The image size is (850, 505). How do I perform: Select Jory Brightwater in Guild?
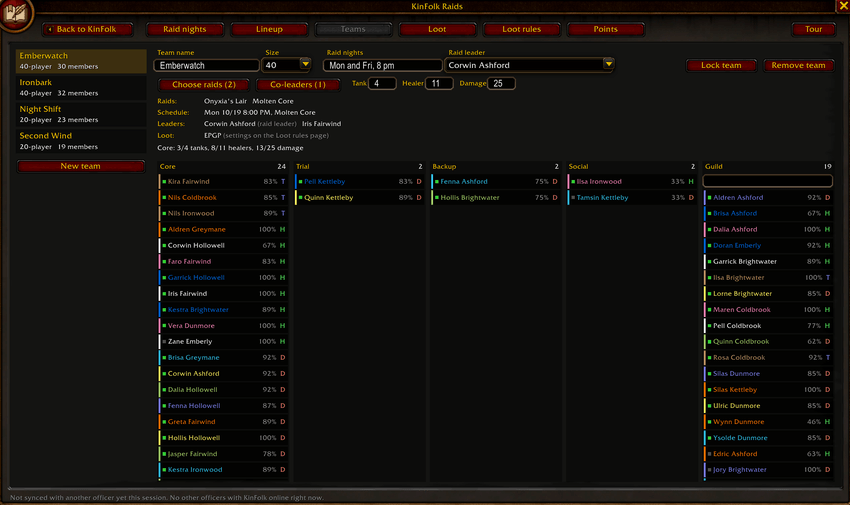coord(768,470)
